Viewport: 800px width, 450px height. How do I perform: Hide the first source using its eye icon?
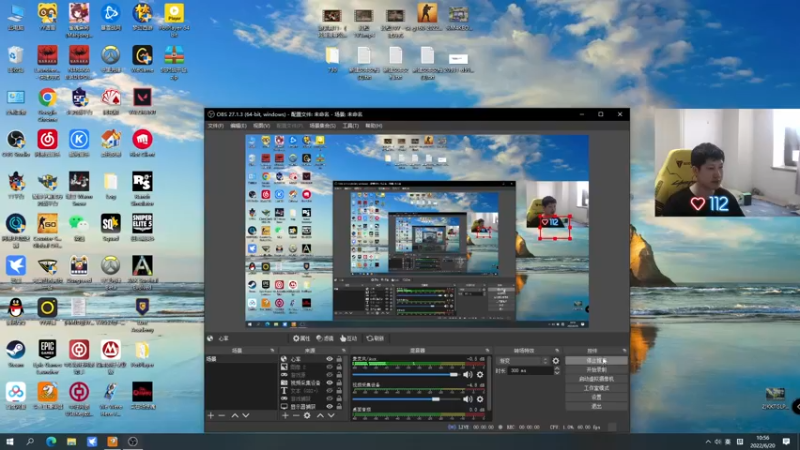coord(329,359)
